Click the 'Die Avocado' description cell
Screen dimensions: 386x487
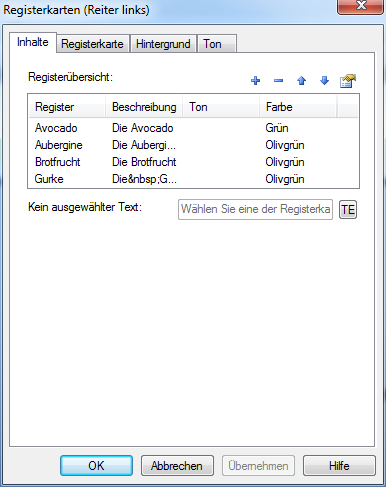tap(143, 128)
